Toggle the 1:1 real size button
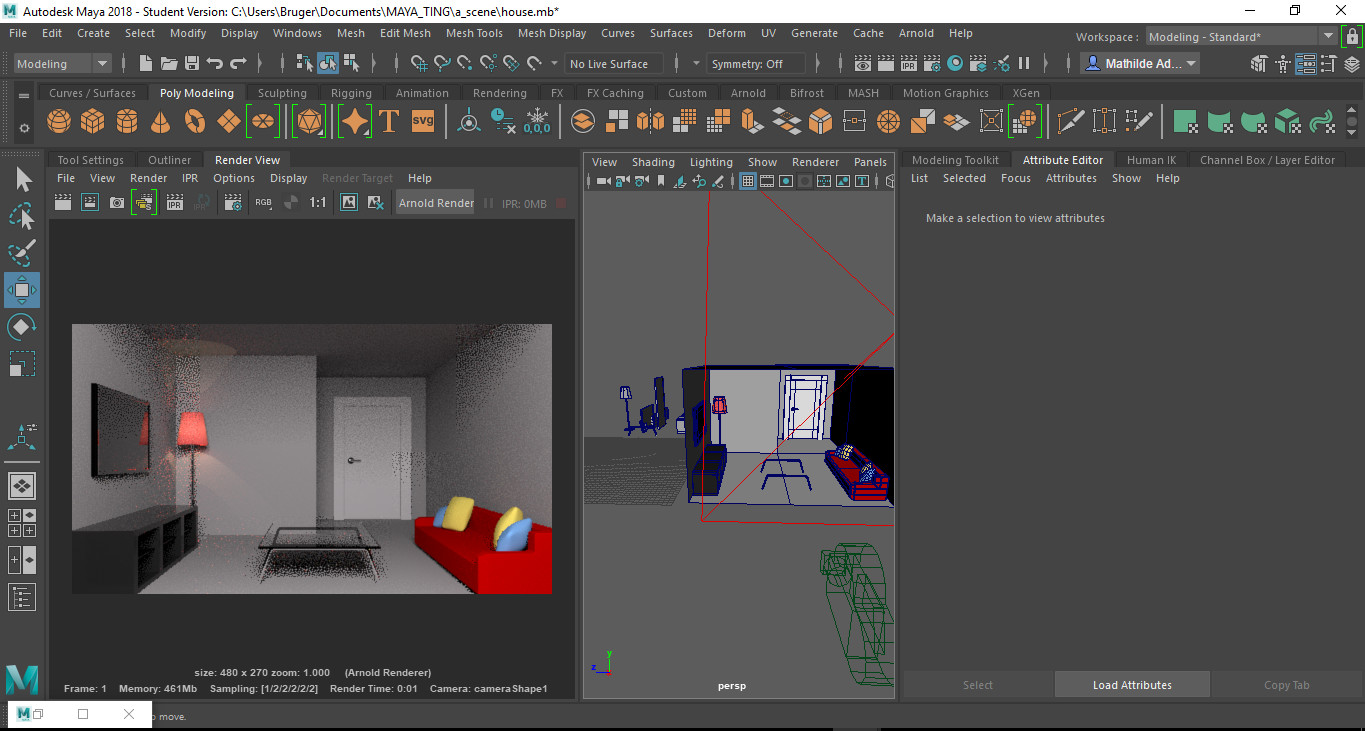Viewport: 1365px width, 731px height. pos(317,203)
